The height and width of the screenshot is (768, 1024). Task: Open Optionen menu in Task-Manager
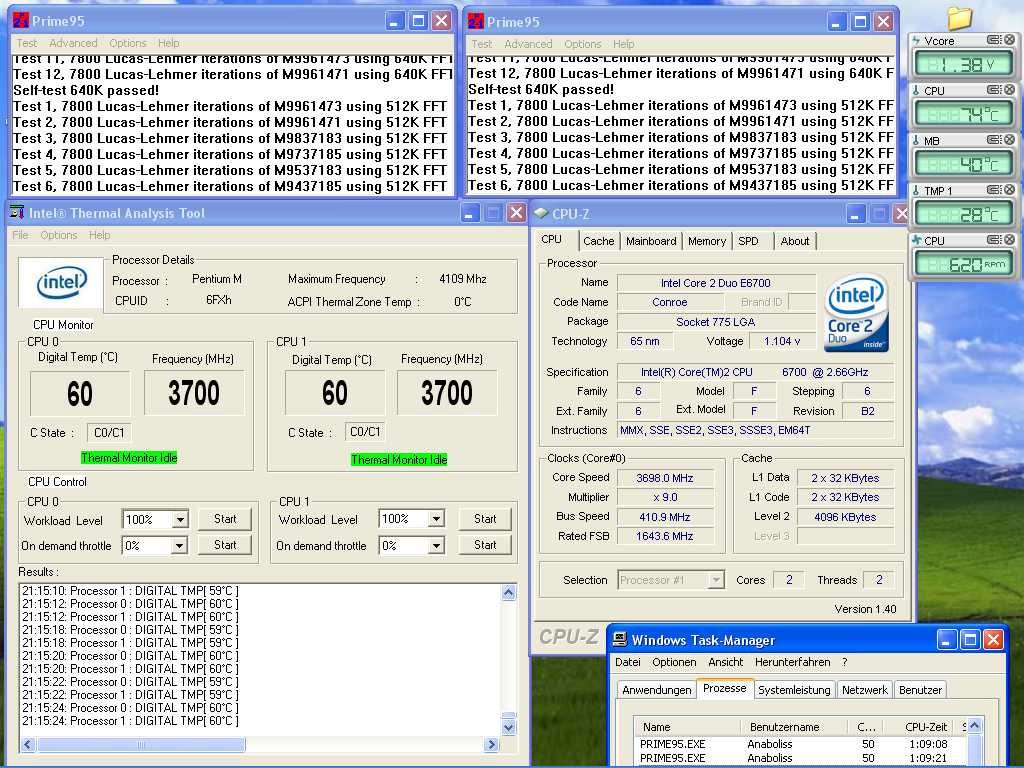pyautogui.click(x=674, y=662)
